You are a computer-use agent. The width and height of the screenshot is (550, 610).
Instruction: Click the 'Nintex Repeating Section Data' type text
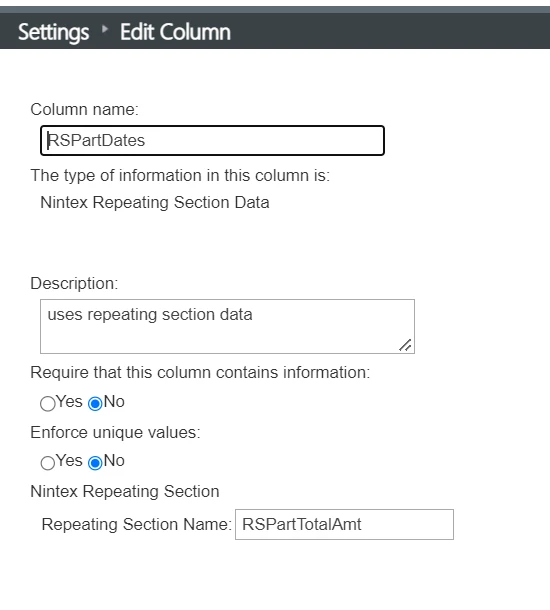155,203
